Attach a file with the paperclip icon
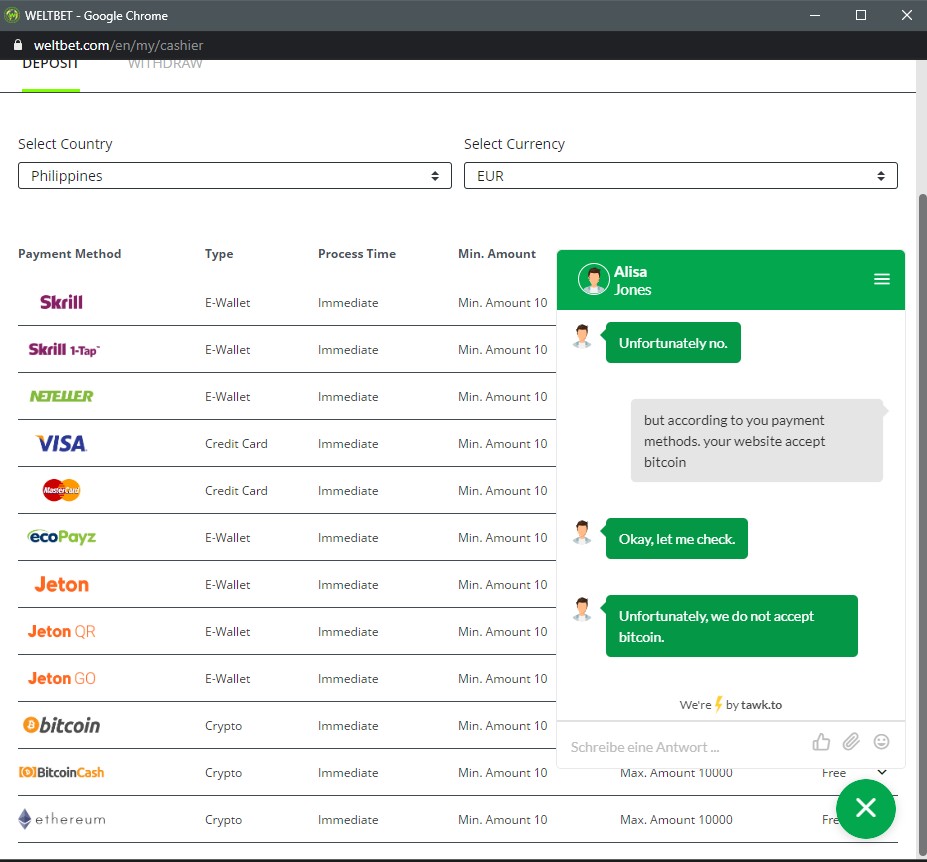 click(851, 741)
